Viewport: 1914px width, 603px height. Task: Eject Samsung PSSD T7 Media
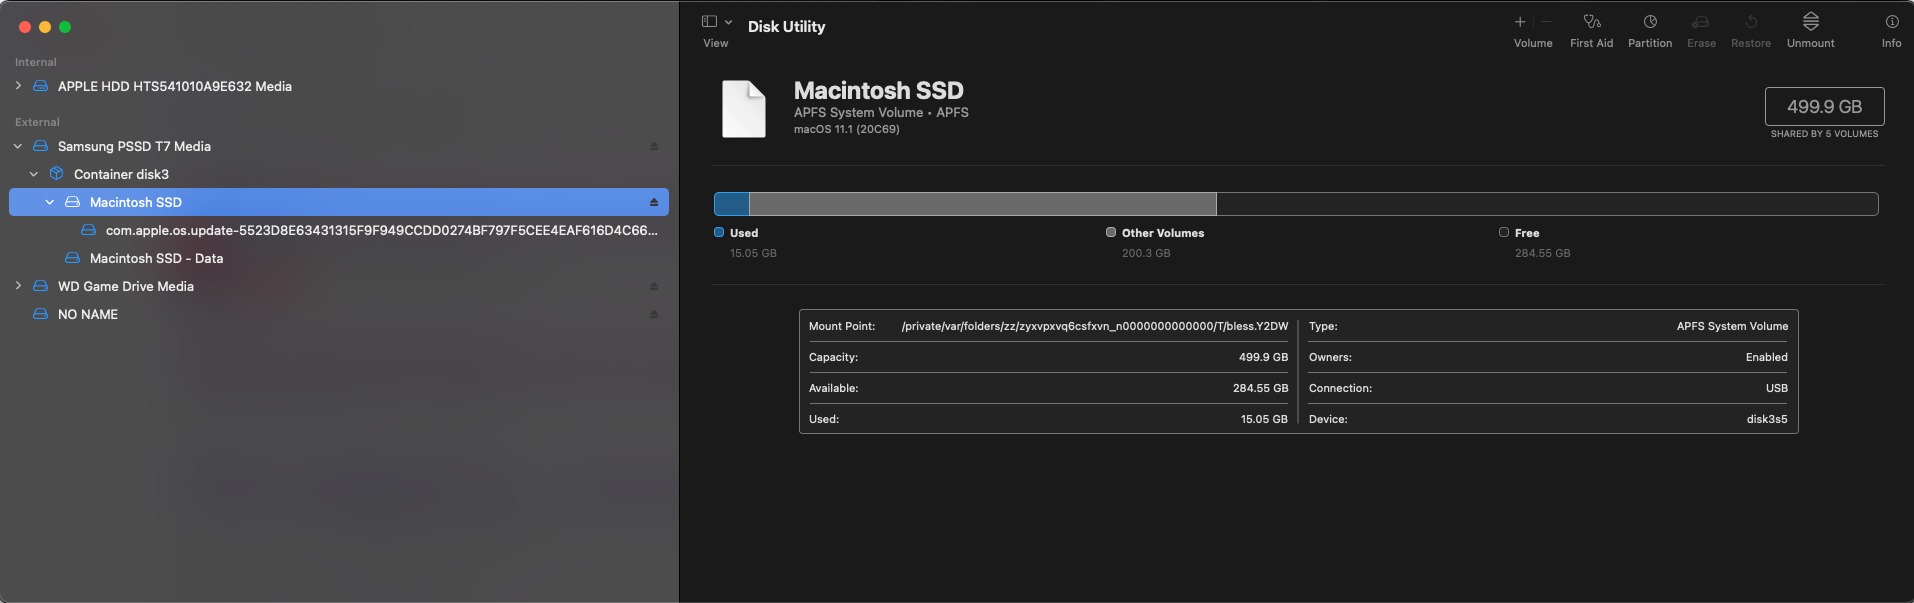tap(654, 146)
